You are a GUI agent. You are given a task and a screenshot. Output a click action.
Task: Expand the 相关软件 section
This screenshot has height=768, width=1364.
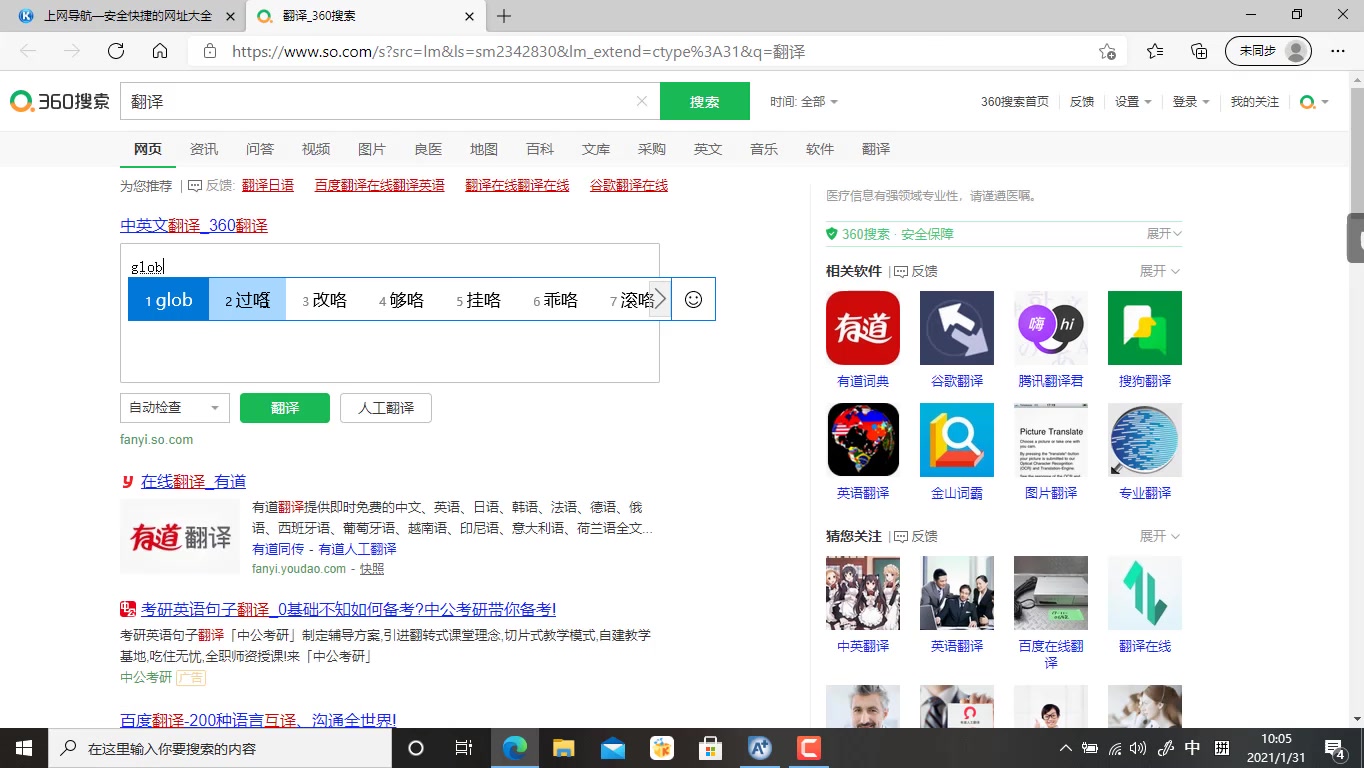pyautogui.click(x=1160, y=271)
